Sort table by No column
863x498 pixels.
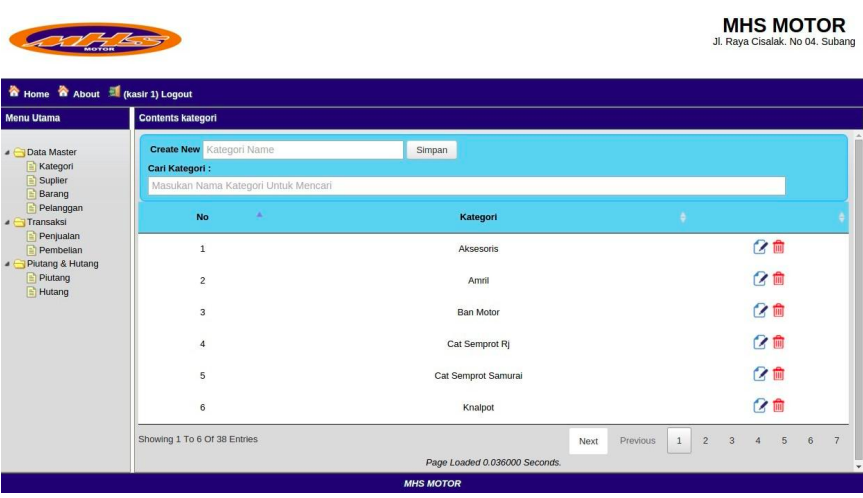(203, 217)
